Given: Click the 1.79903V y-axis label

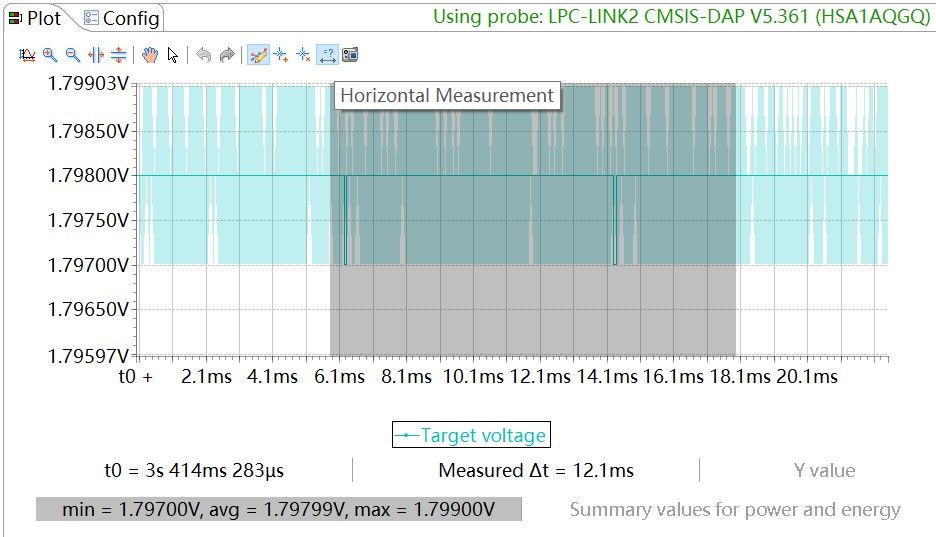Looking at the screenshot, I should click(x=88, y=84).
